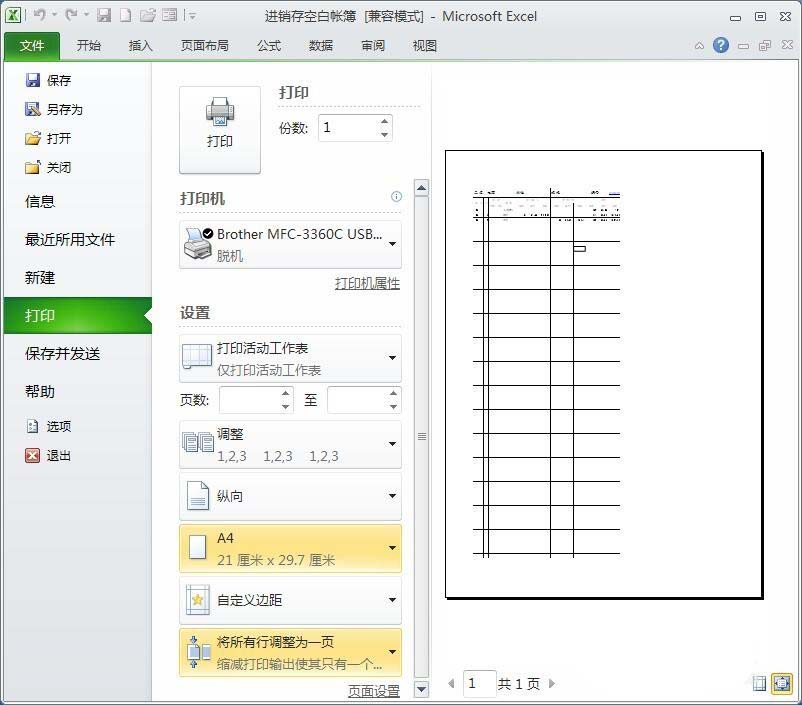Toggle Show Margins icon in preview corner

tap(760, 683)
